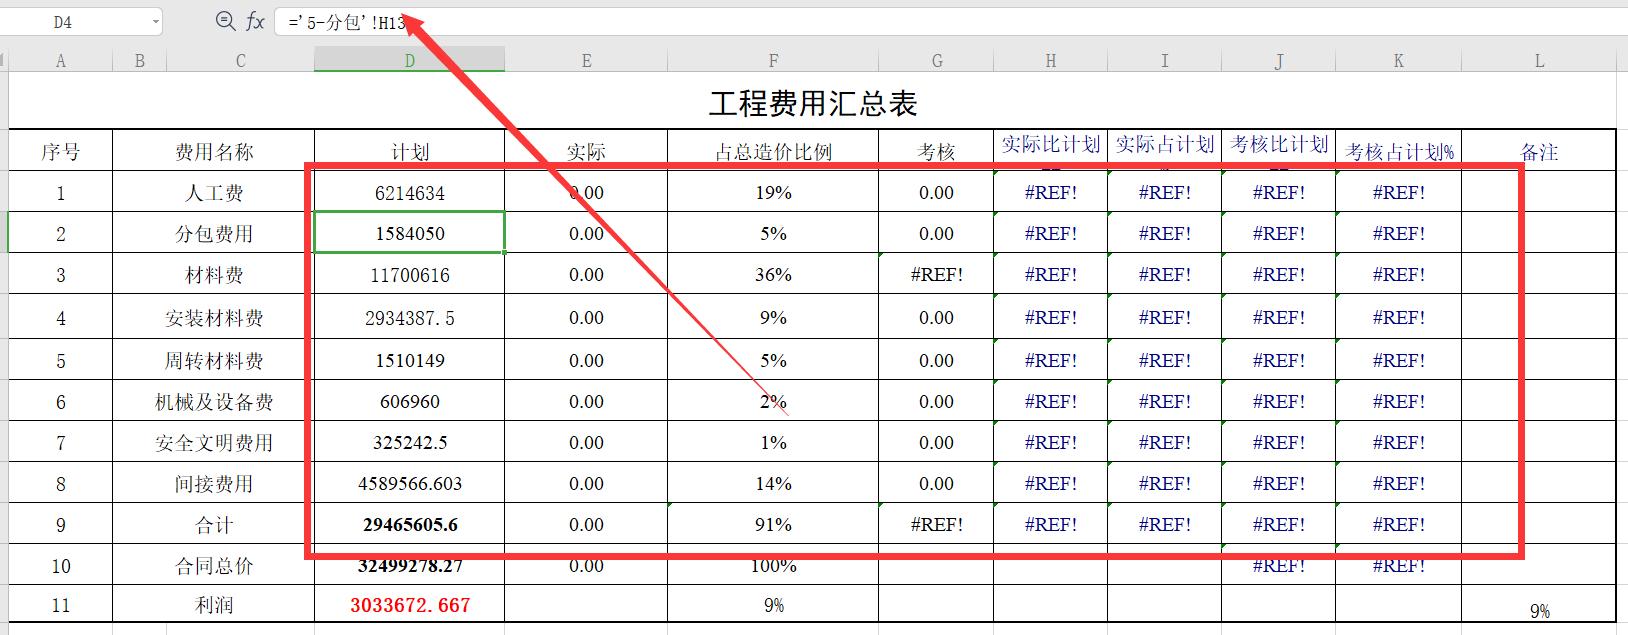Select column L header
This screenshot has height=635, width=1628.
(1540, 61)
